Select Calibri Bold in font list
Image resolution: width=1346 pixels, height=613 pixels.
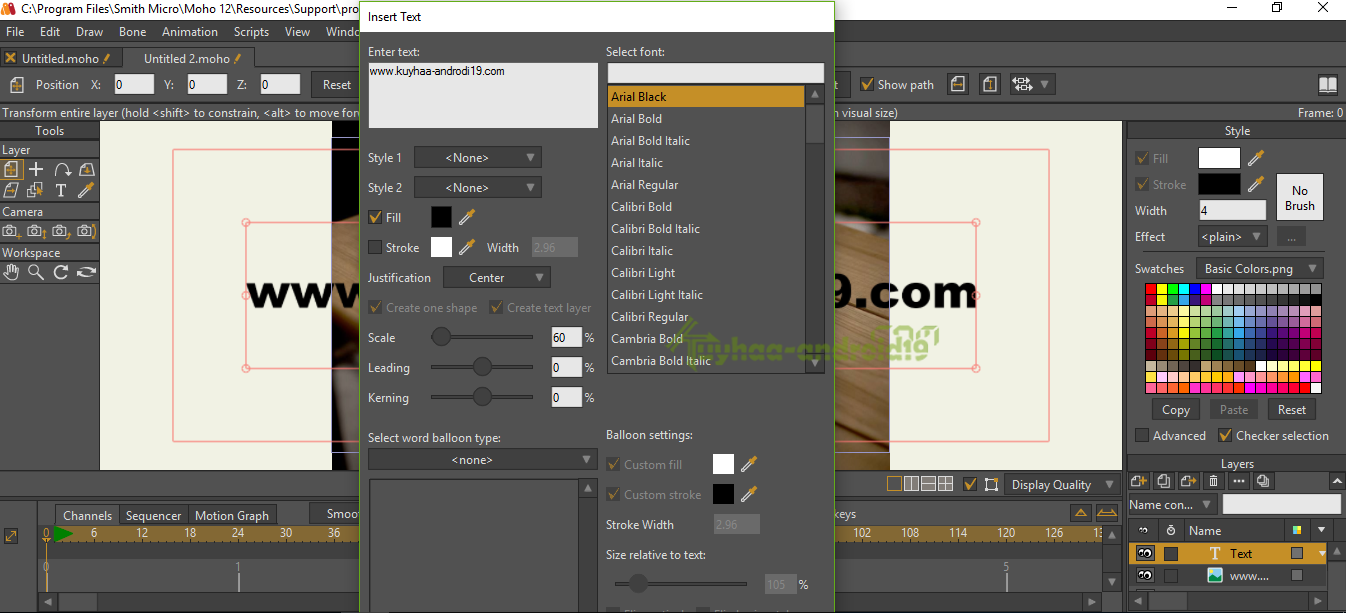point(706,206)
